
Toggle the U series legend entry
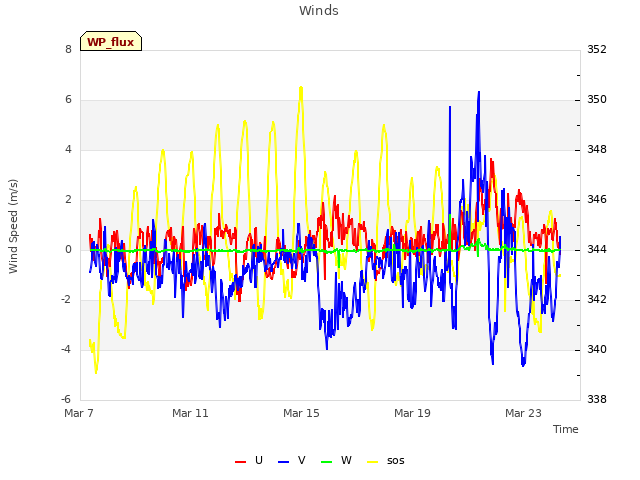[x=249, y=460]
